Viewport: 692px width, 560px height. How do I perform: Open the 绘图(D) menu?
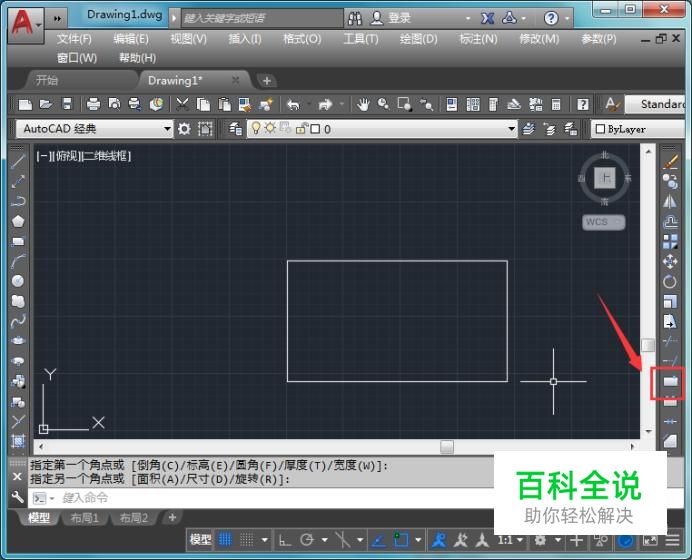coord(418,39)
